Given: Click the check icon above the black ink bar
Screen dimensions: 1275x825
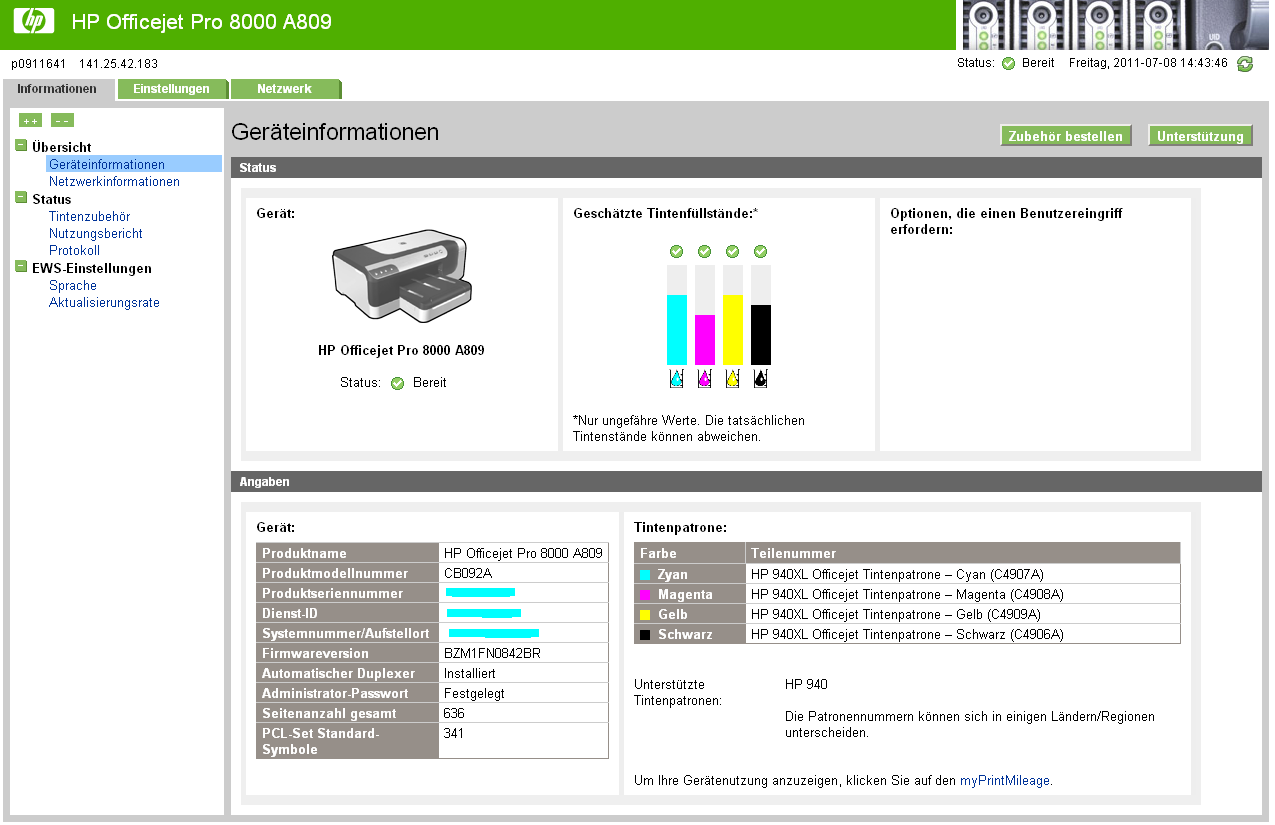Looking at the screenshot, I should [761, 251].
